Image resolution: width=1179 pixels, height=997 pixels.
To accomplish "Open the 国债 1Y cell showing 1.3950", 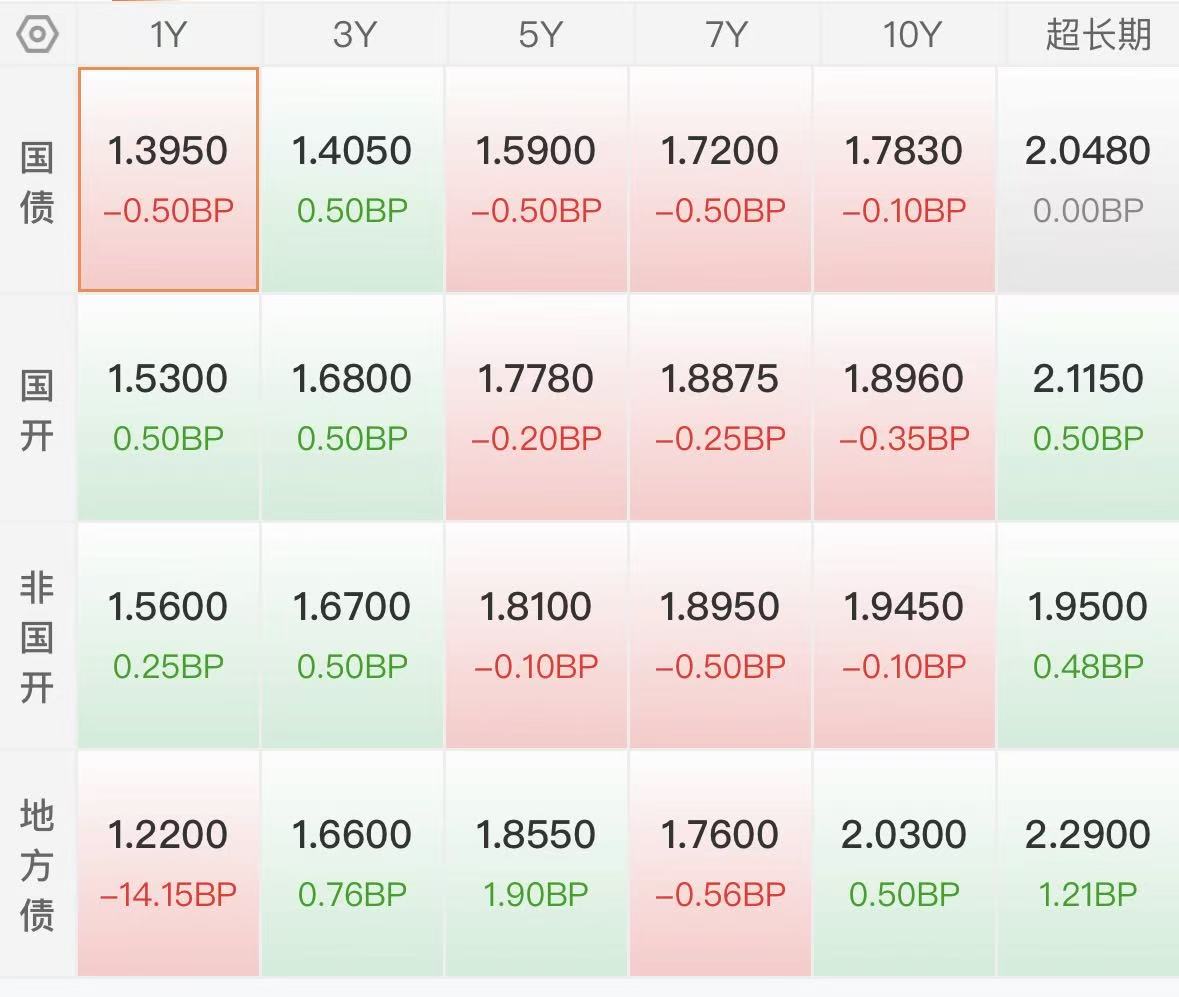I will (x=168, y=180).
